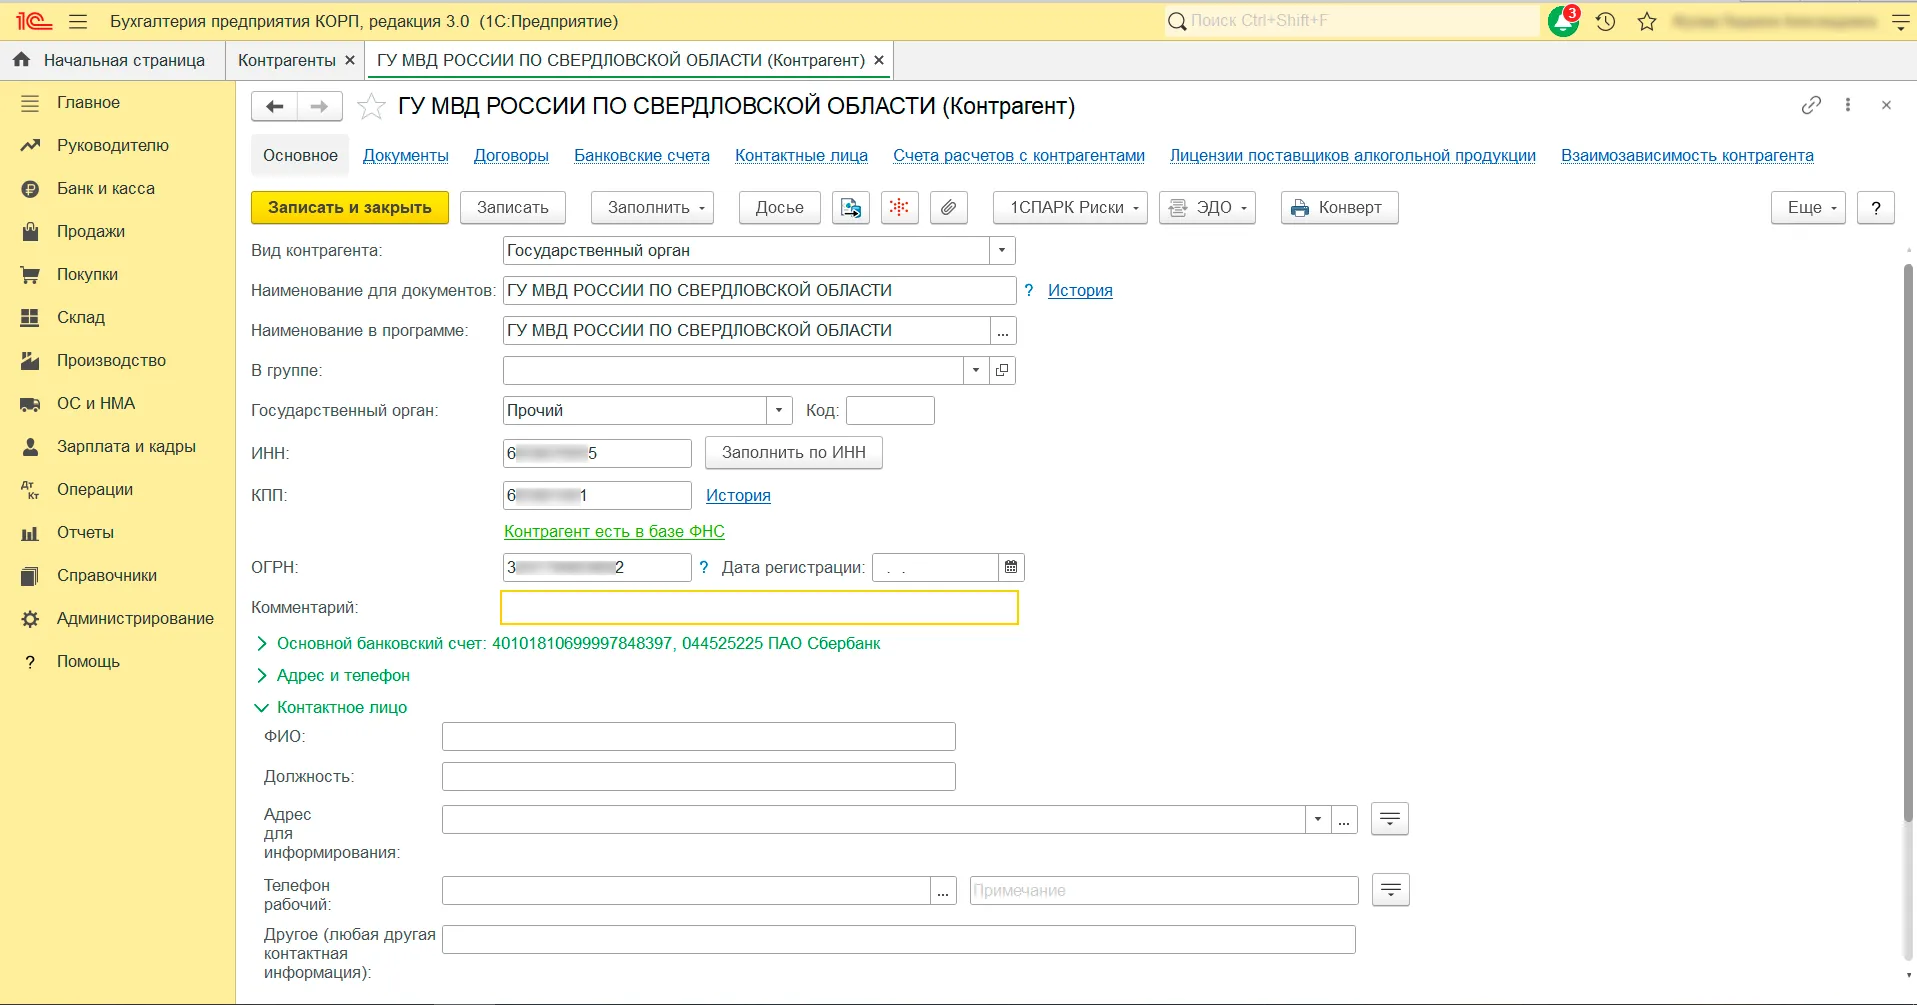Image resolution: width=1917 pixels, height=1005 pixels.
Task: Click the get link chain icon
Action: click(1811, 105)
